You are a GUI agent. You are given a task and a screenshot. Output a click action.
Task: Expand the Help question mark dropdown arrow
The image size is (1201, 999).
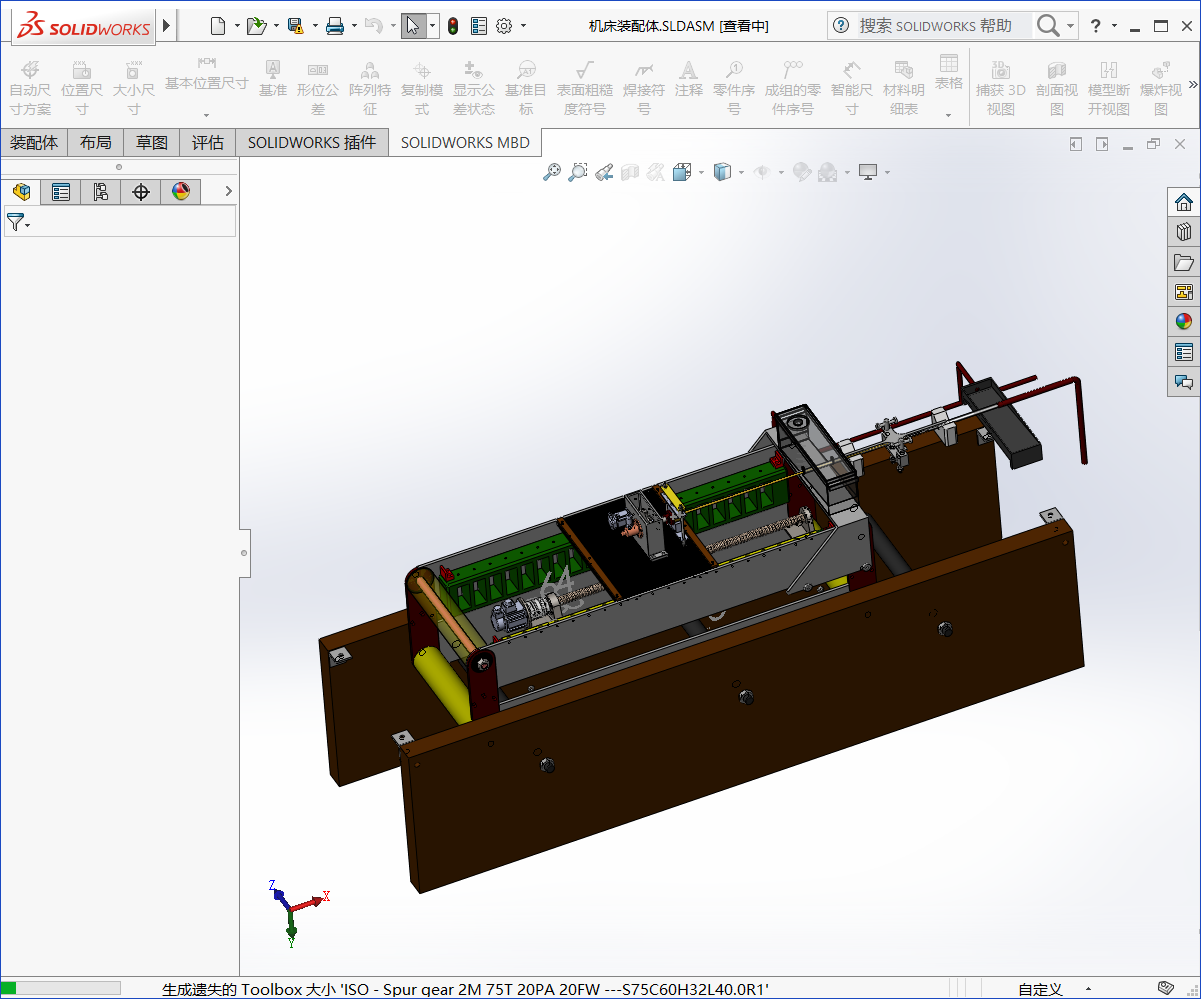tap(1114, 26)
